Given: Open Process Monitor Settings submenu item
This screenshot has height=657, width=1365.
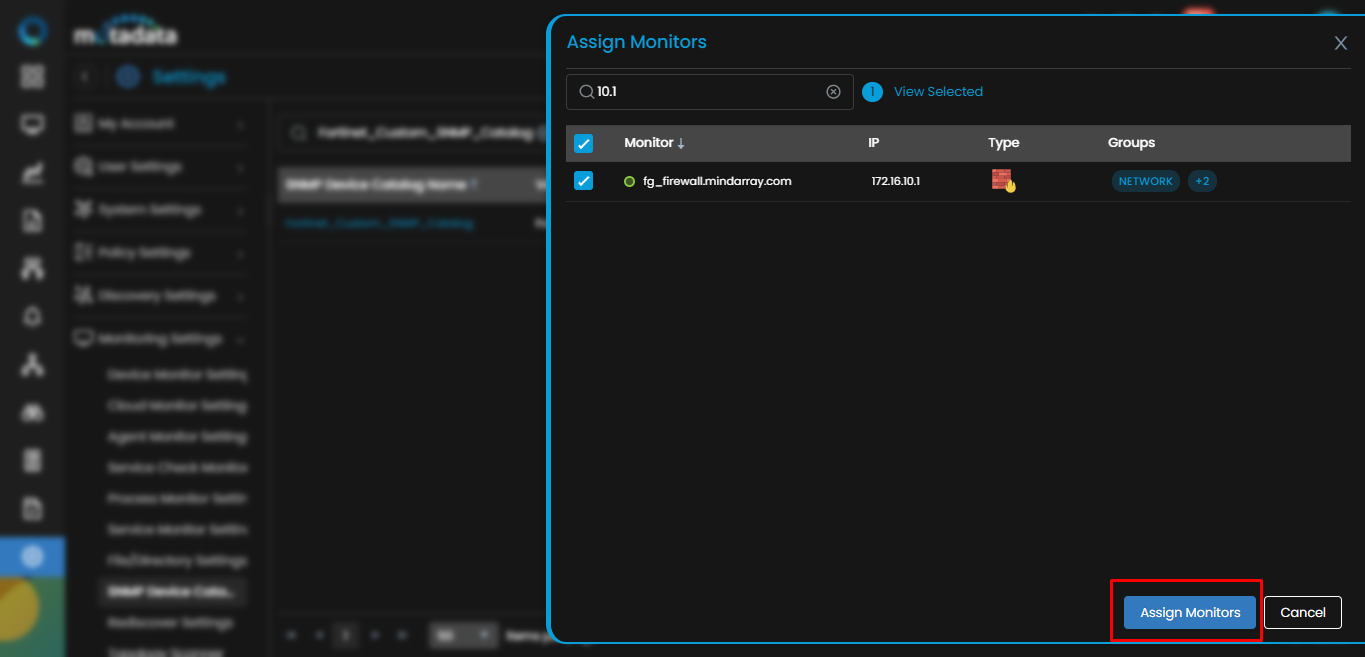Looking at the screenshot, I should click(x=176, y=499).
